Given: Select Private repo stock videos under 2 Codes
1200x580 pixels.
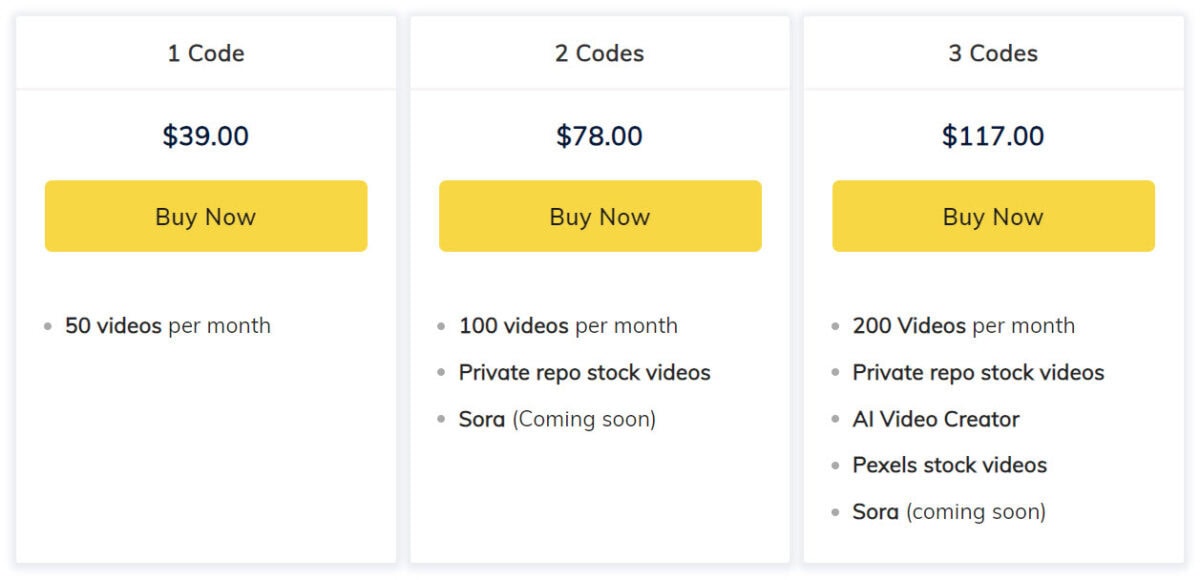Looking at the screenshot, I should click(x=585, y=372).
